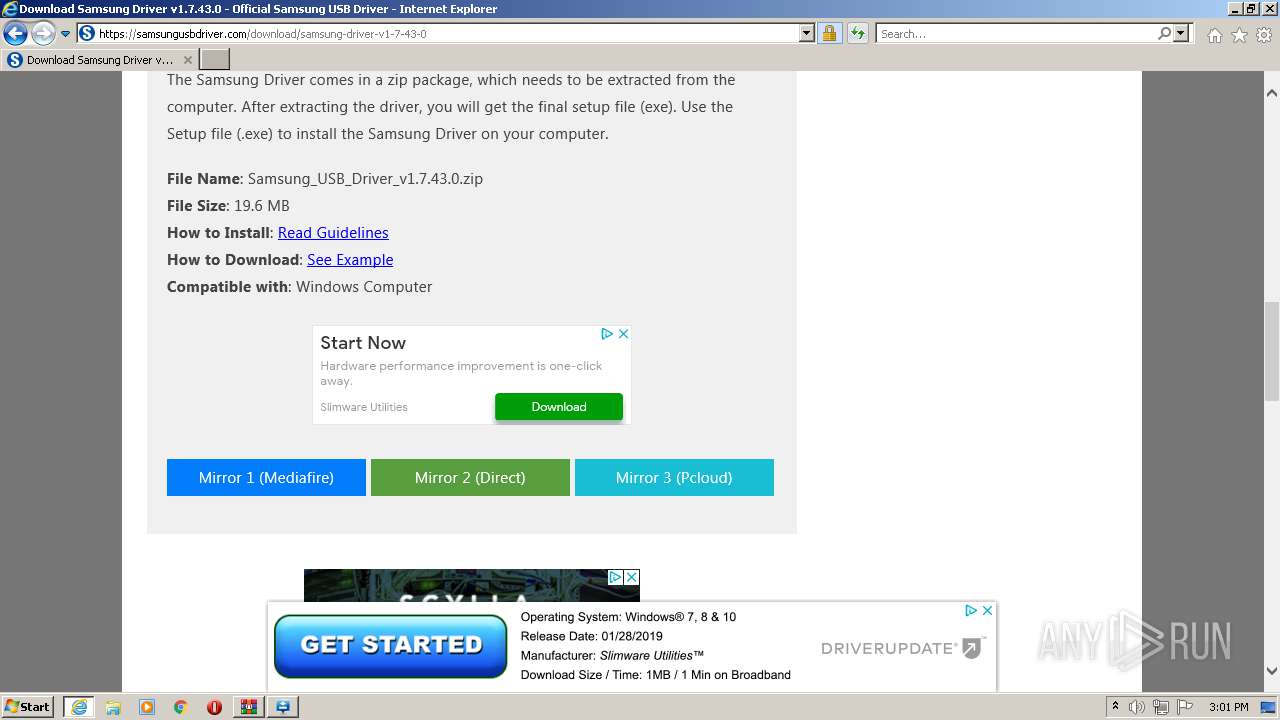
Task: Click the file name Samsung_USB_Driver_v1.7.43.0.zip text
Action: (365, 179)
